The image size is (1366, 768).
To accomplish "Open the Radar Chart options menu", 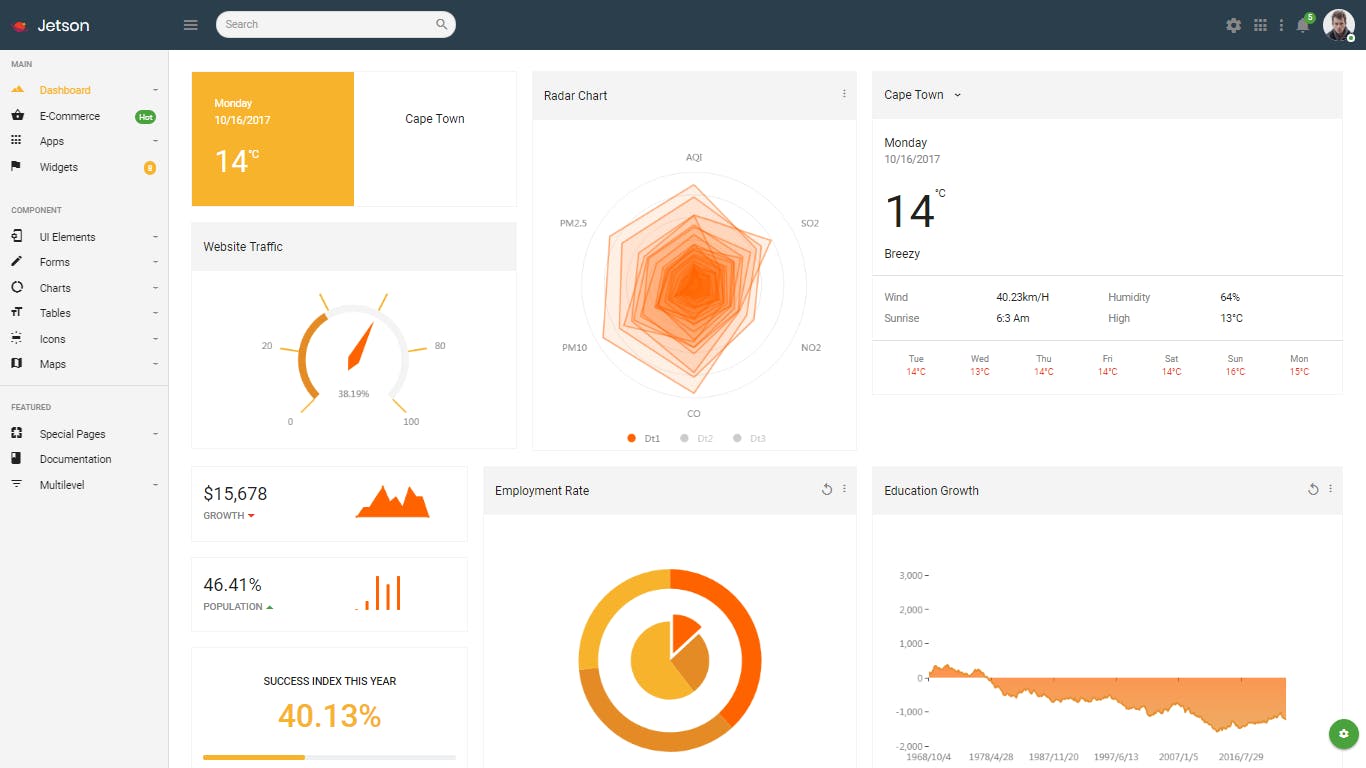I will click(845, 95).
